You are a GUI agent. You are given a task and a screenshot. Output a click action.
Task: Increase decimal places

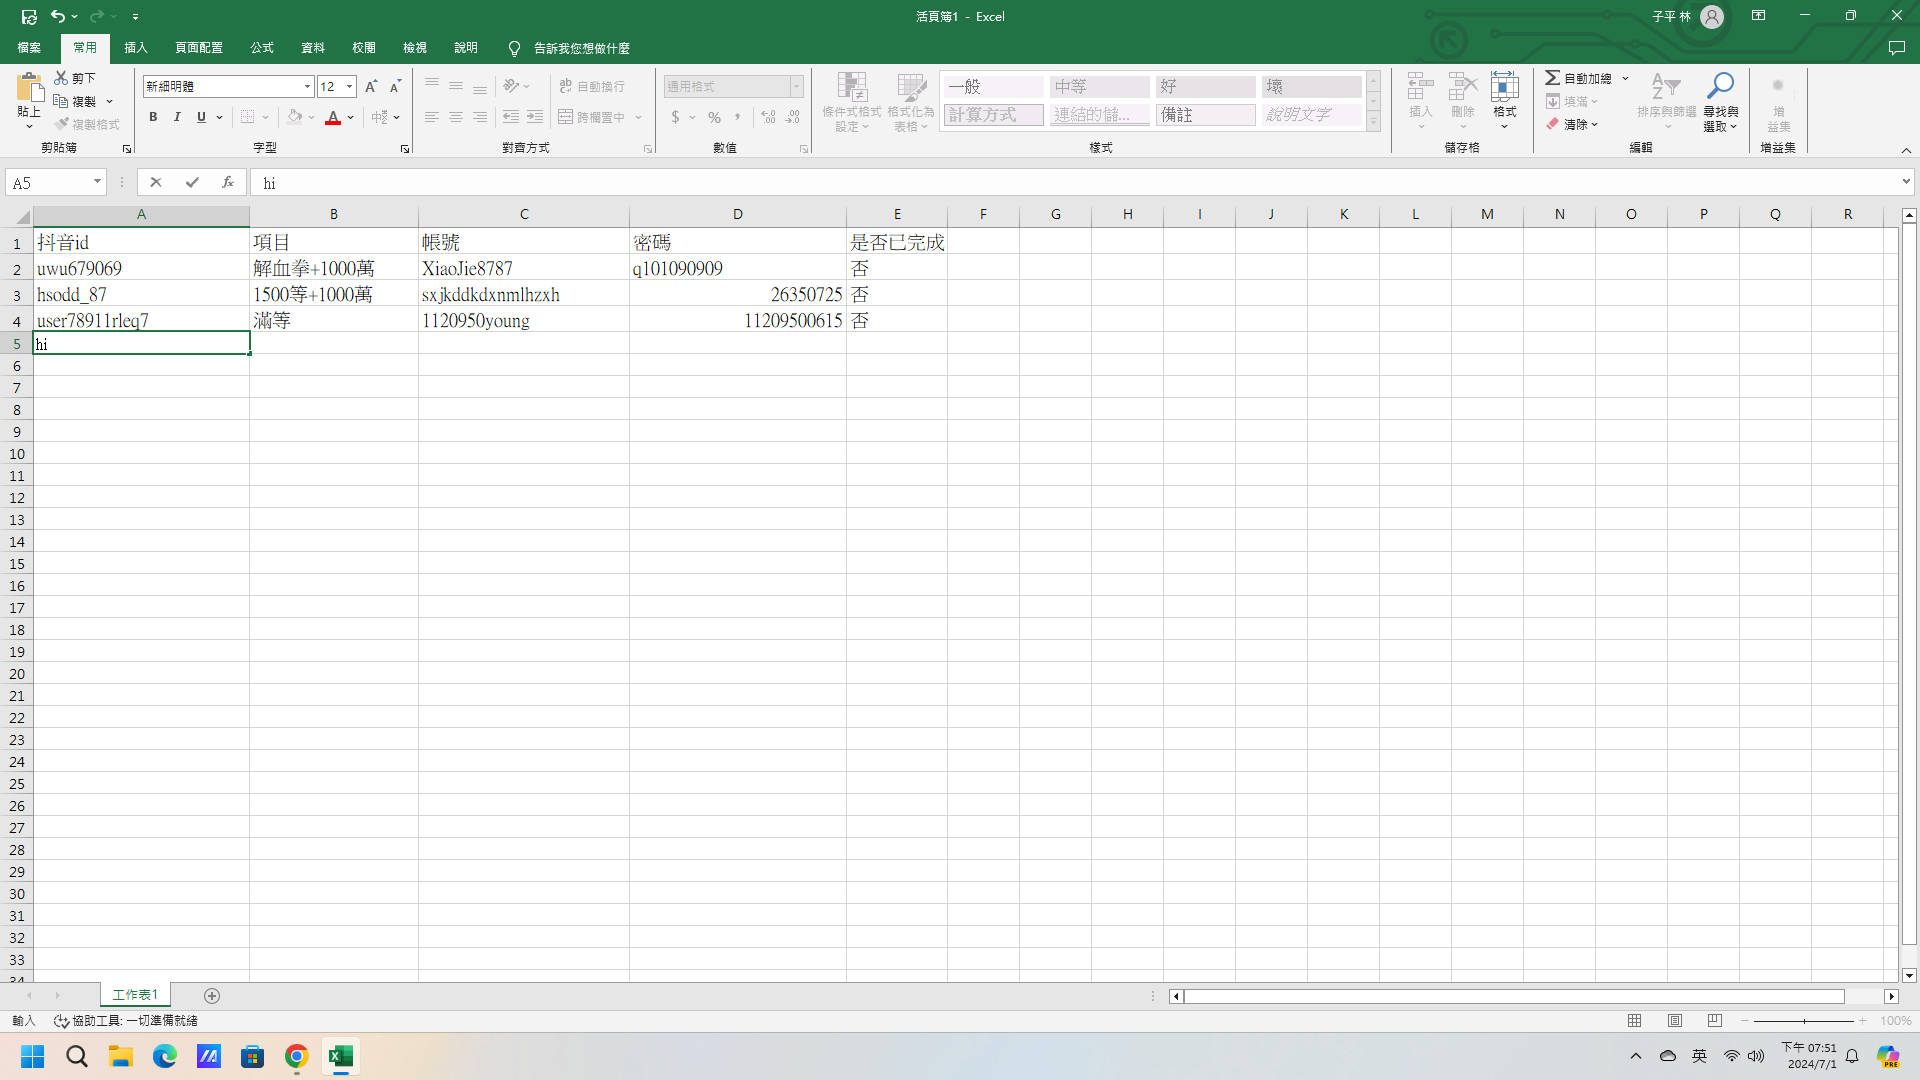click(768, 117)
